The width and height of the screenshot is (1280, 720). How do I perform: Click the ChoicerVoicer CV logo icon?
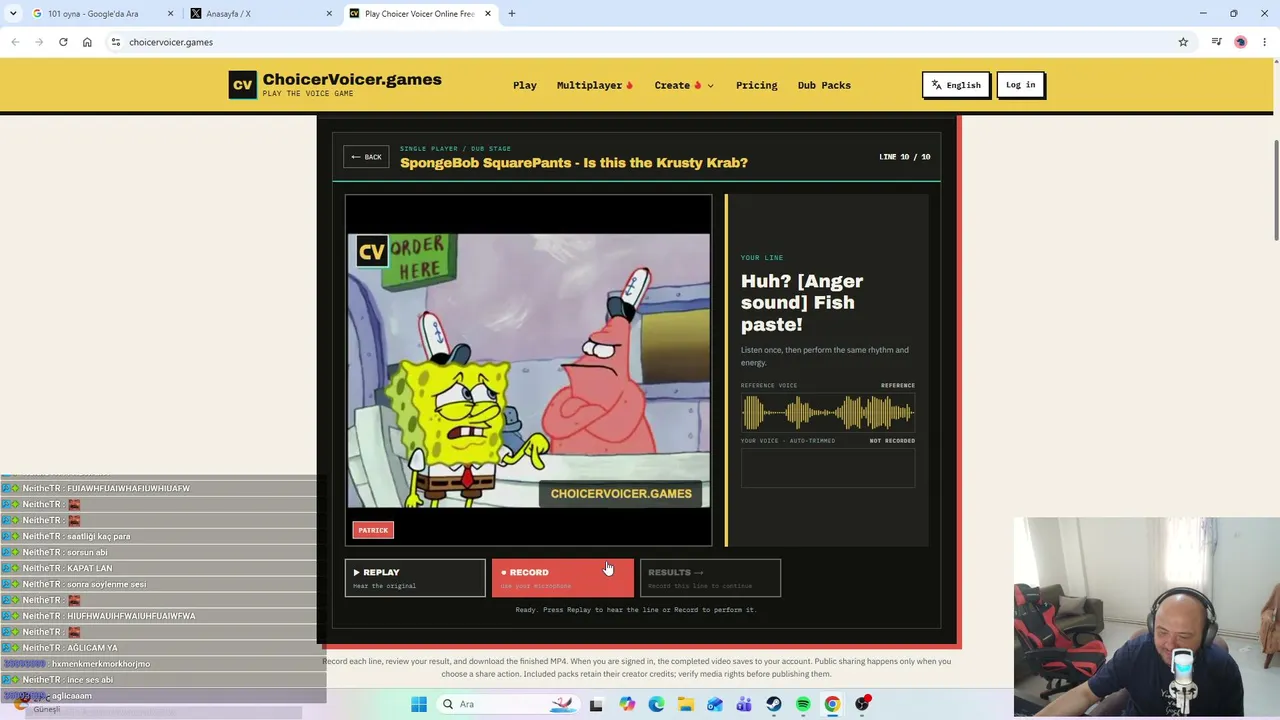point(243,85)
